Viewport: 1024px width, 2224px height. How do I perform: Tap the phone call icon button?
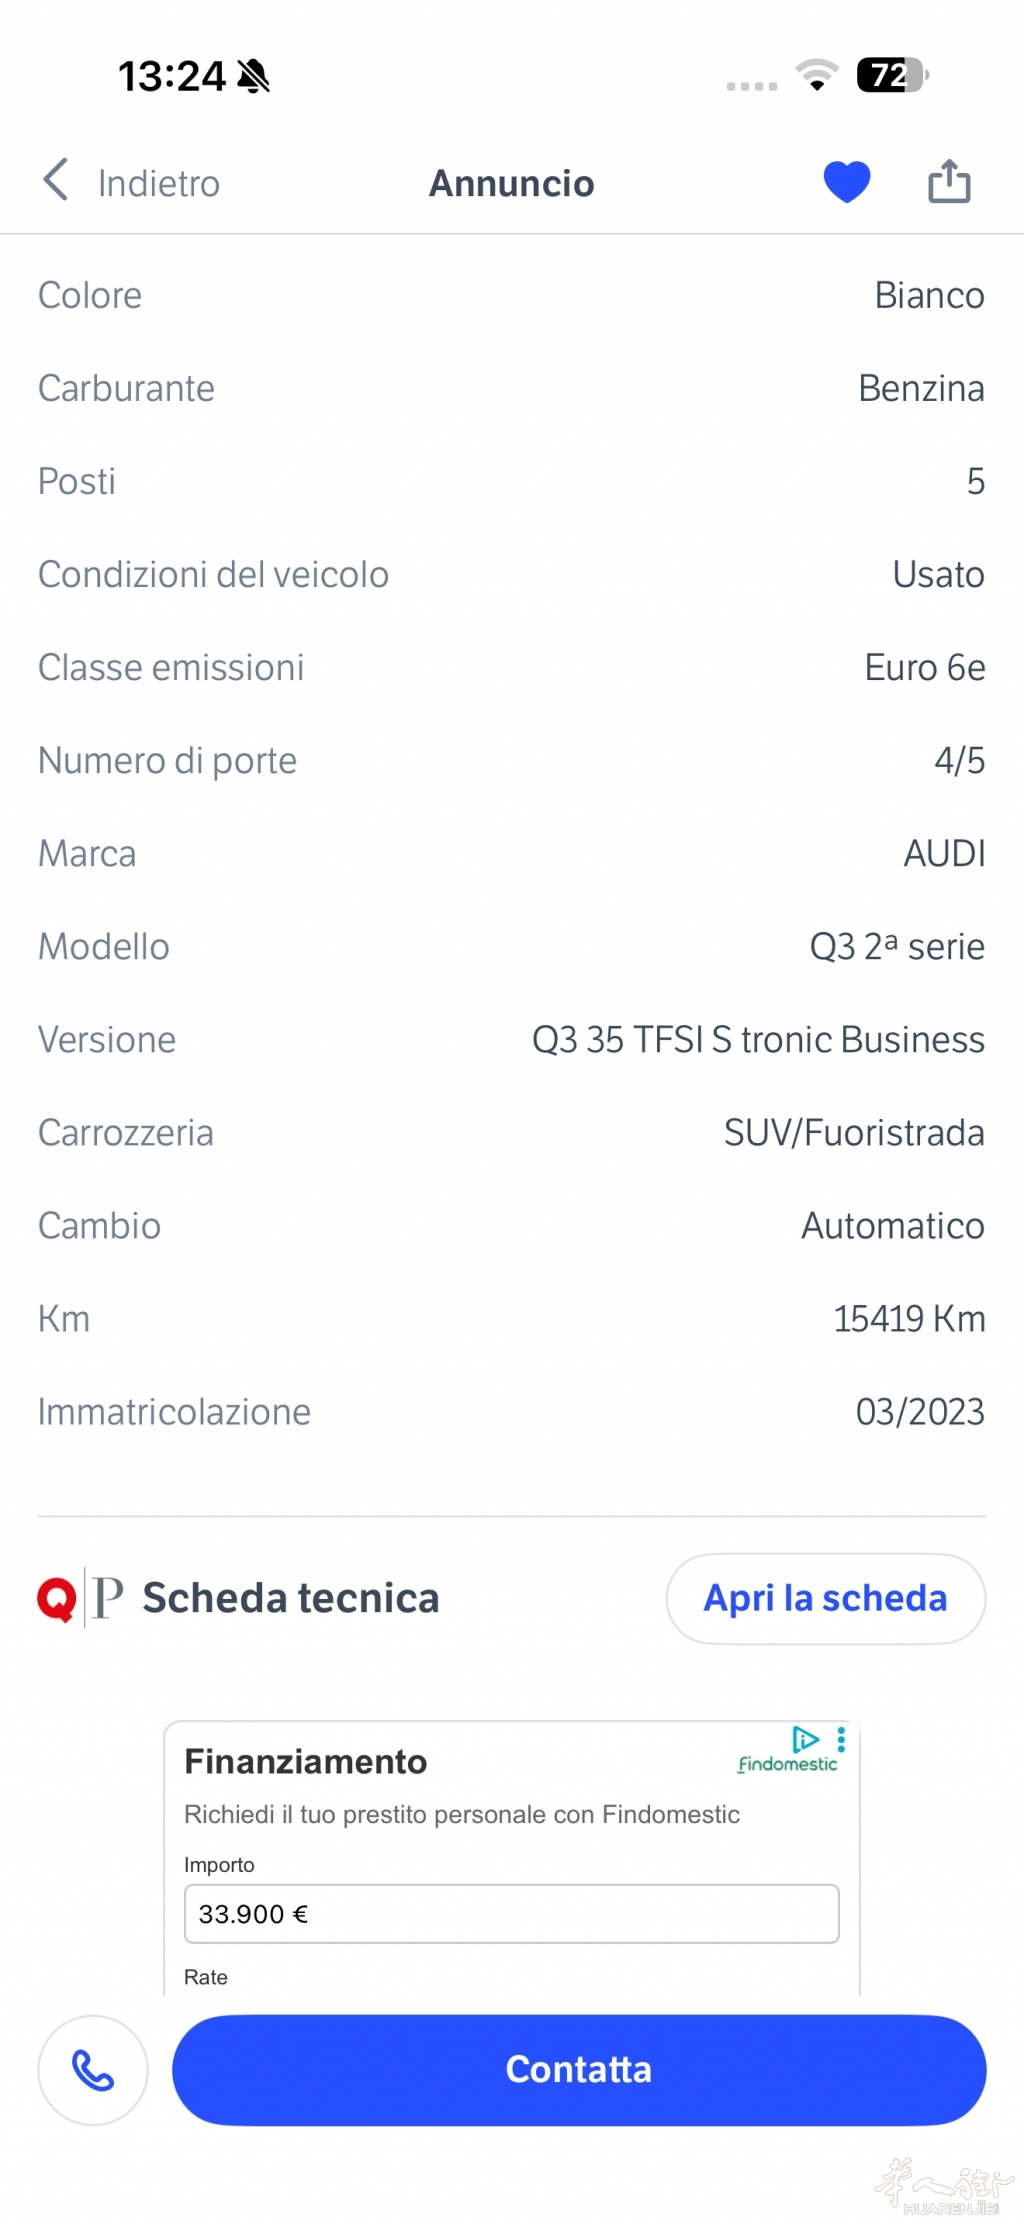pos(93,2069)
